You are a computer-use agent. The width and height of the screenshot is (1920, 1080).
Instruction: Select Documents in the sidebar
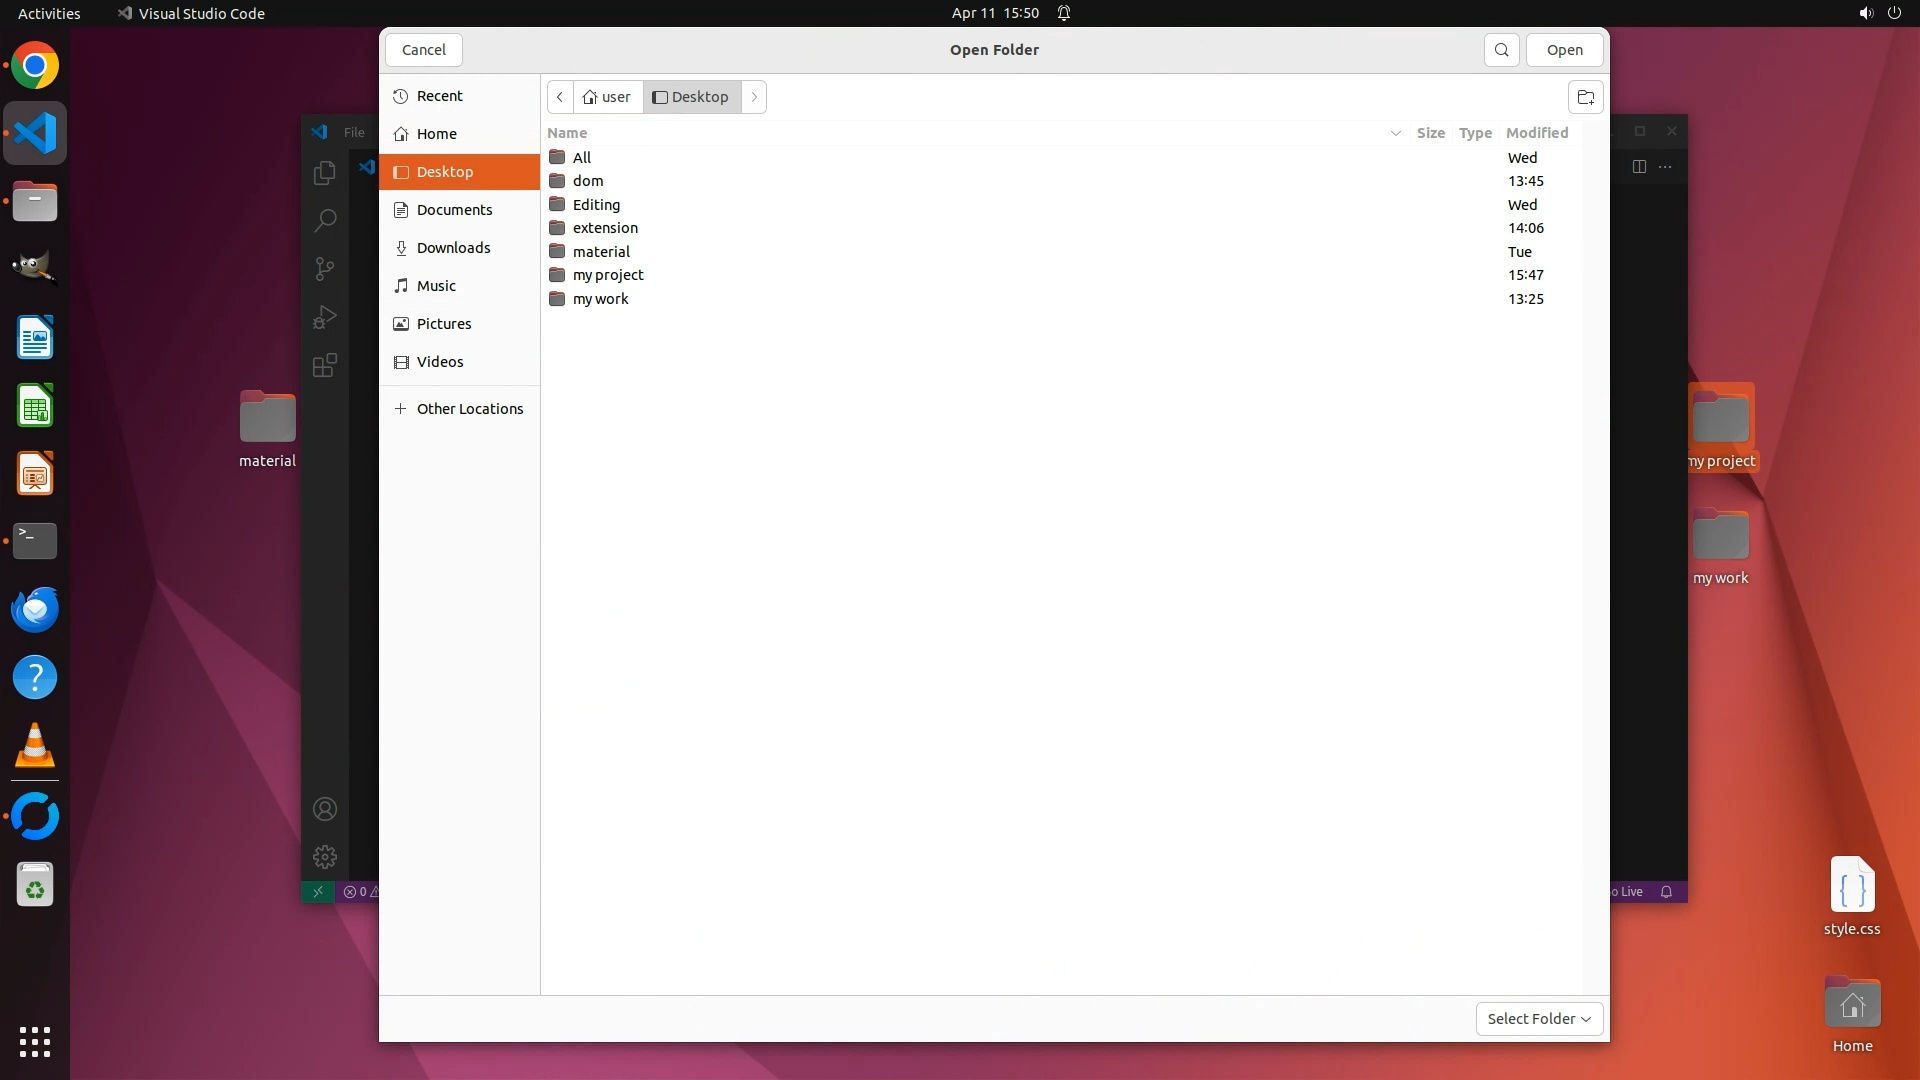coord(454,210)
